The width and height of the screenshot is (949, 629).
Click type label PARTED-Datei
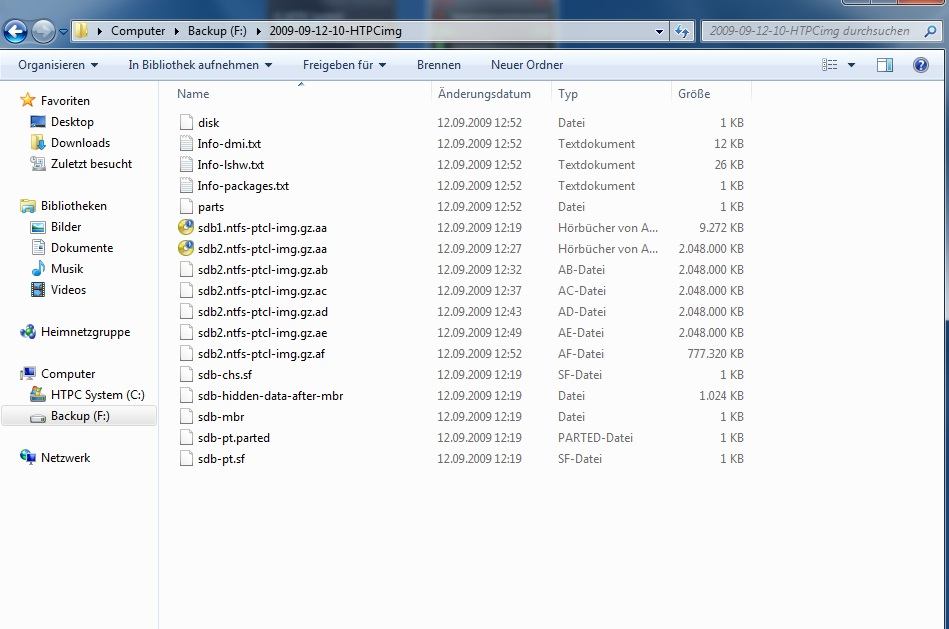pyautogui.click(x=596, y=438)
